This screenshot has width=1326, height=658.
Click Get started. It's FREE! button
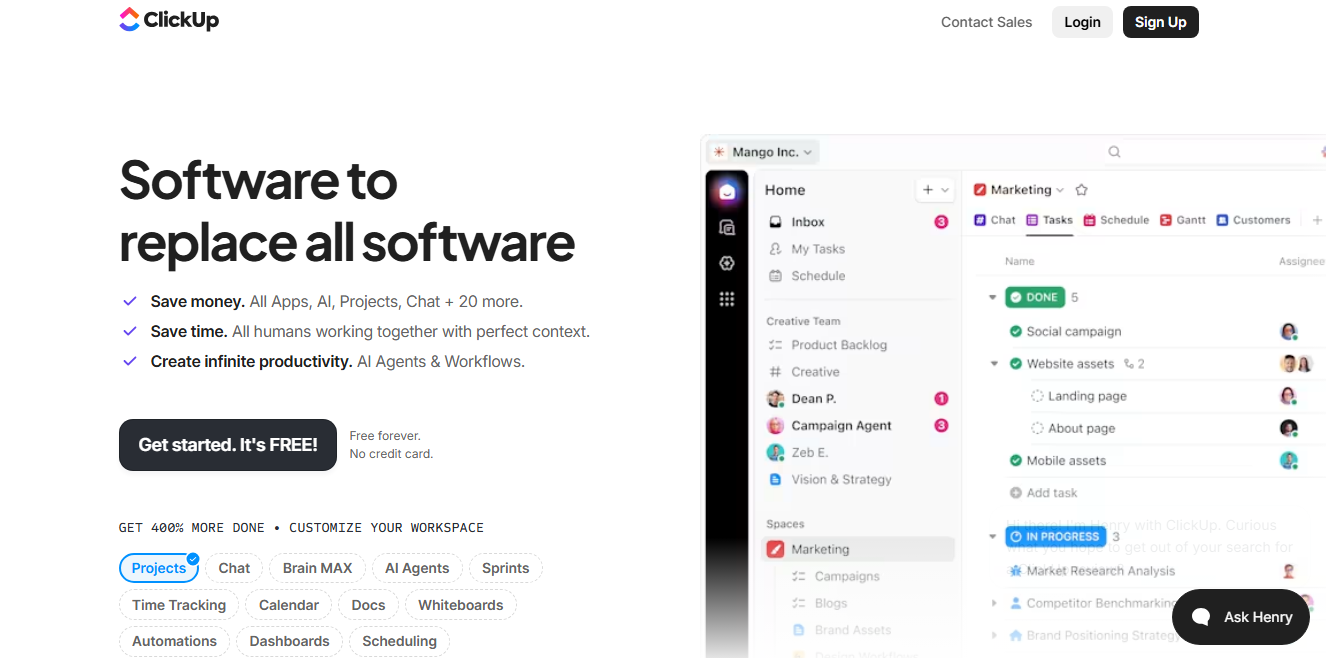tap(228, 445)
